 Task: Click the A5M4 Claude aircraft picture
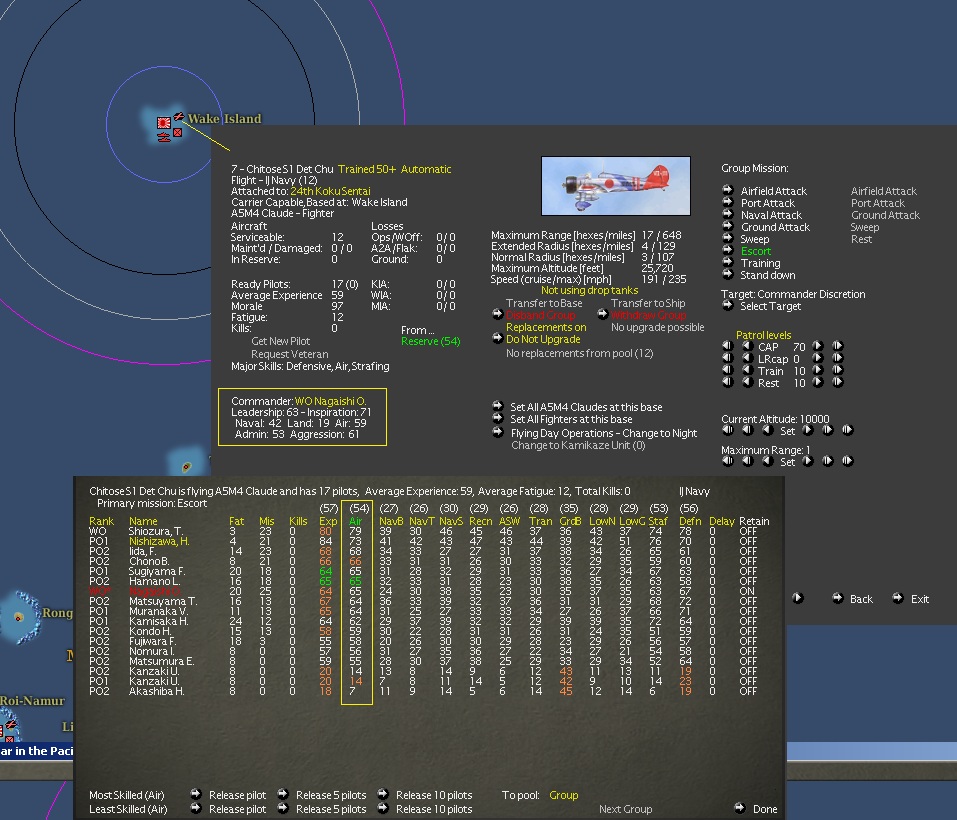pyautogui.click(x=616, y=185)
